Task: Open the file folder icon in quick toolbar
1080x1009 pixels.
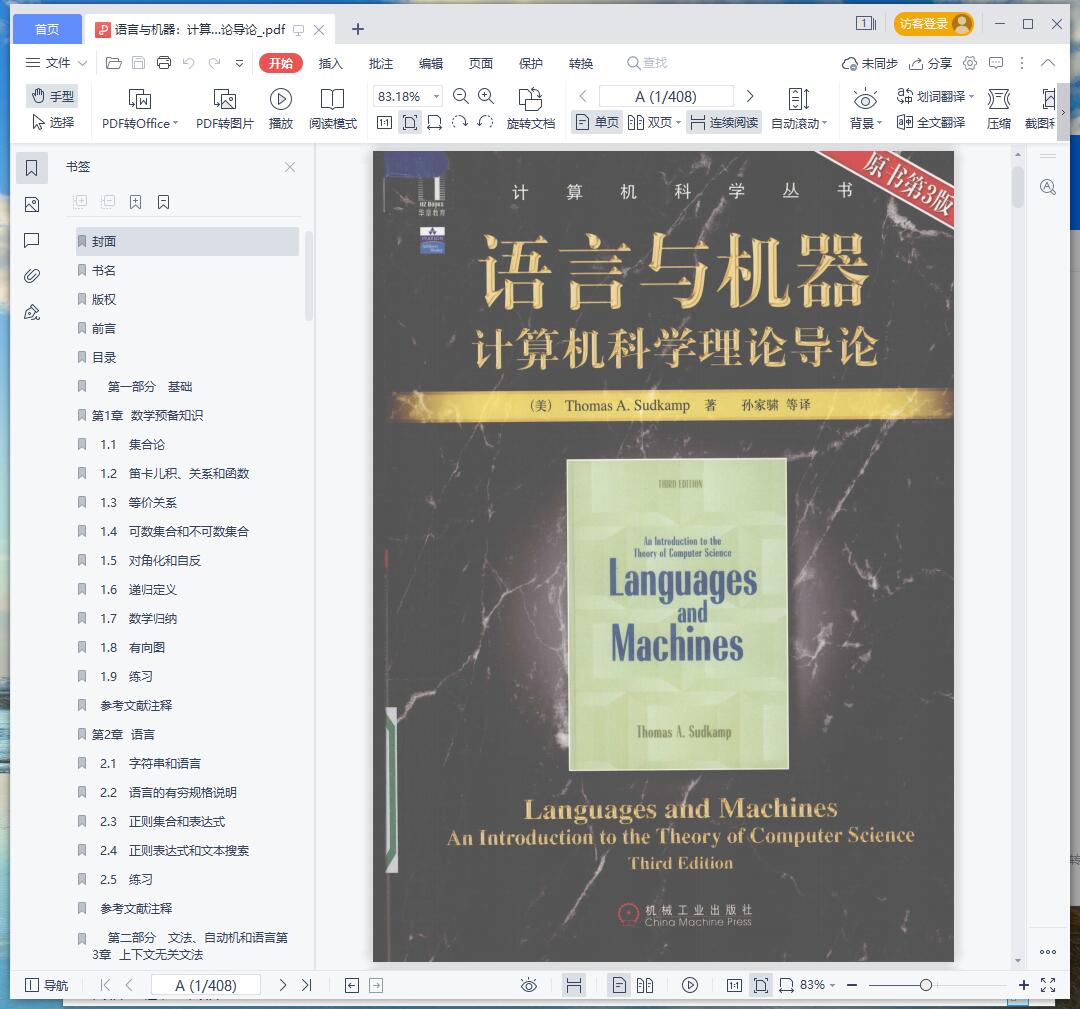Action: click(x=114, y=63)
